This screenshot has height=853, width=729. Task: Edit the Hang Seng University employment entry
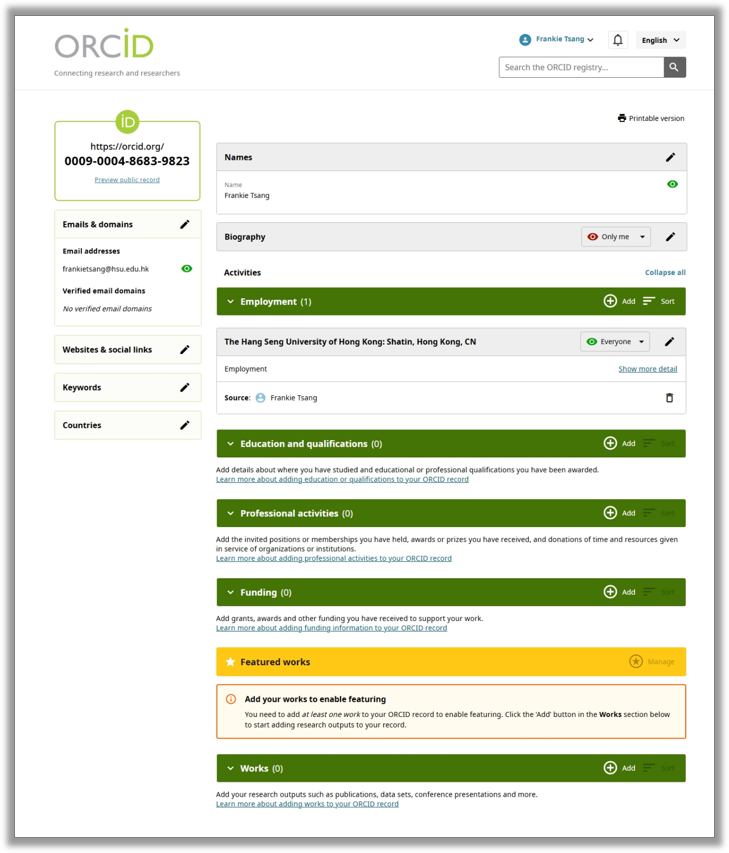pos(670,342)
